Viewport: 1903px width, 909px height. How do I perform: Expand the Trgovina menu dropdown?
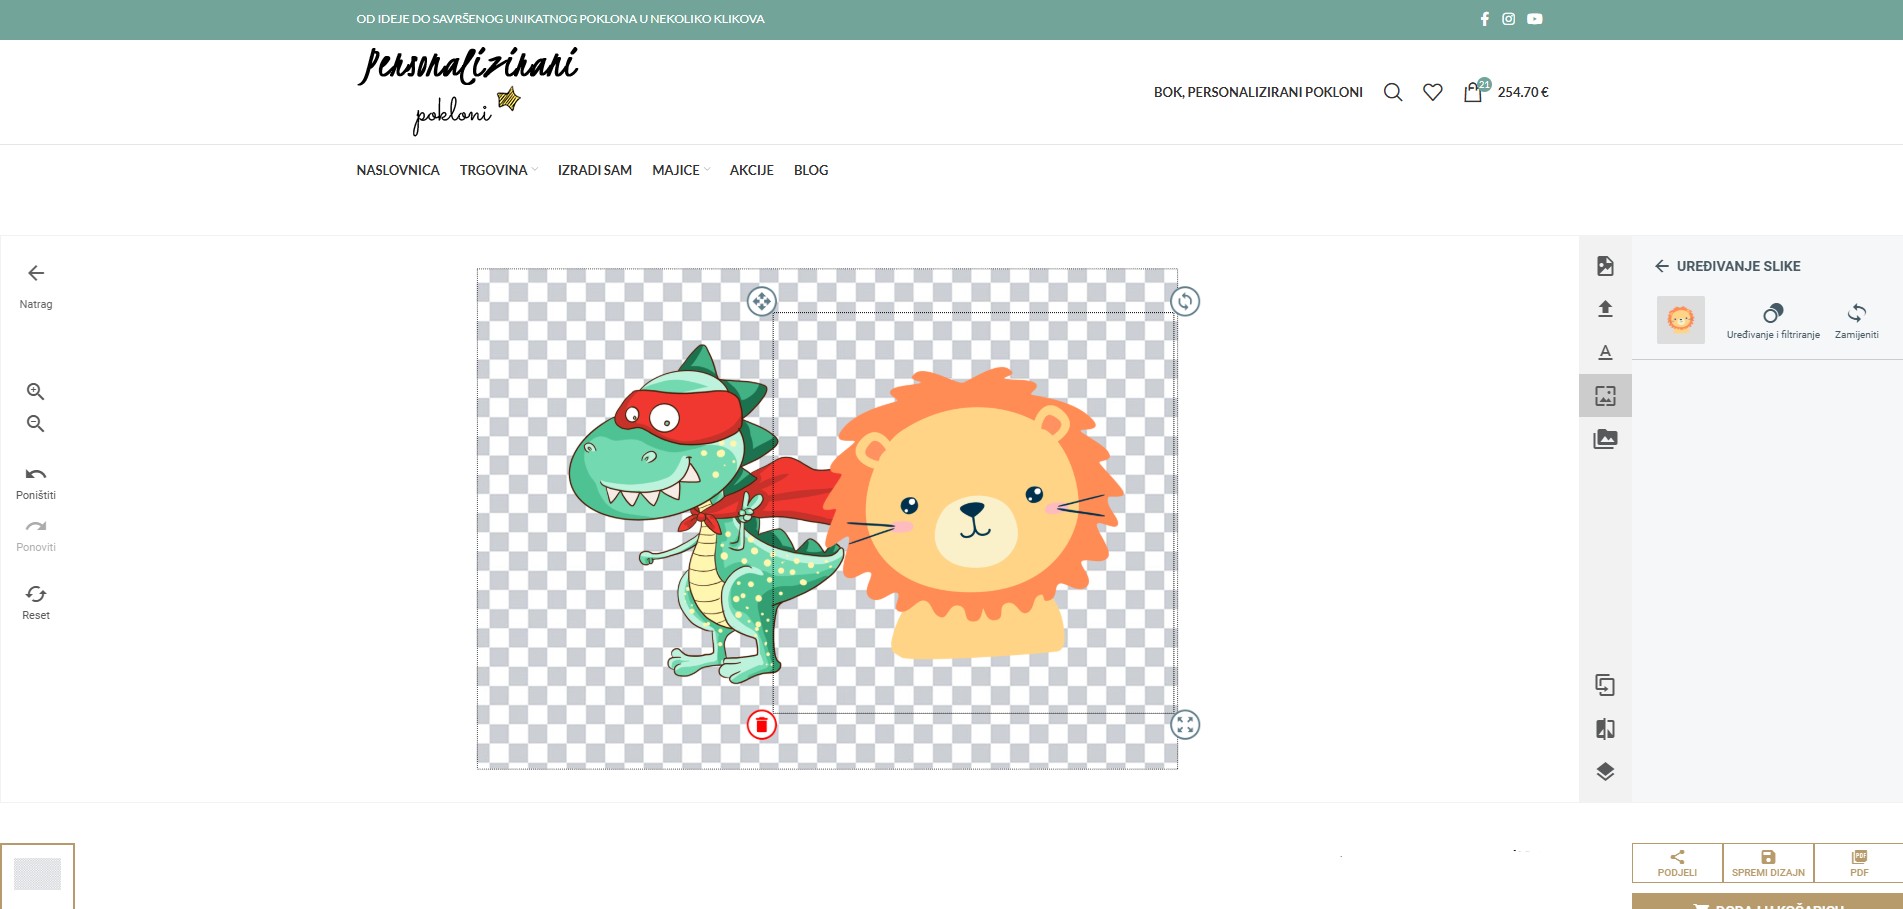(498, 170)
